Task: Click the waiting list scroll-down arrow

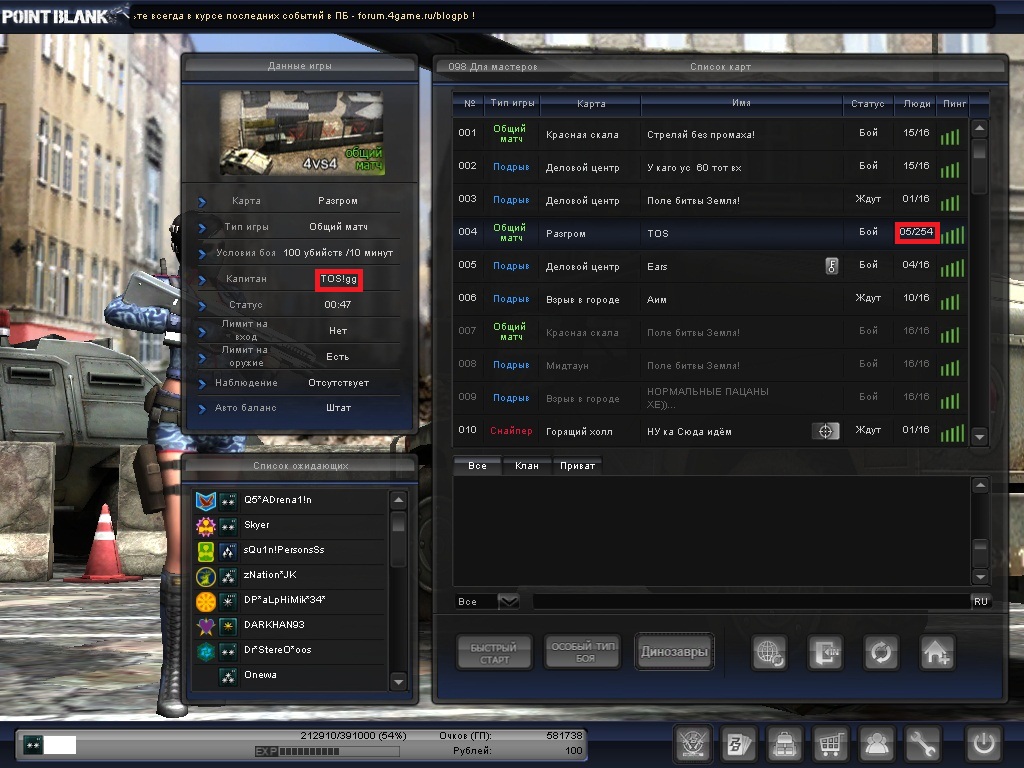Action: 398,682
